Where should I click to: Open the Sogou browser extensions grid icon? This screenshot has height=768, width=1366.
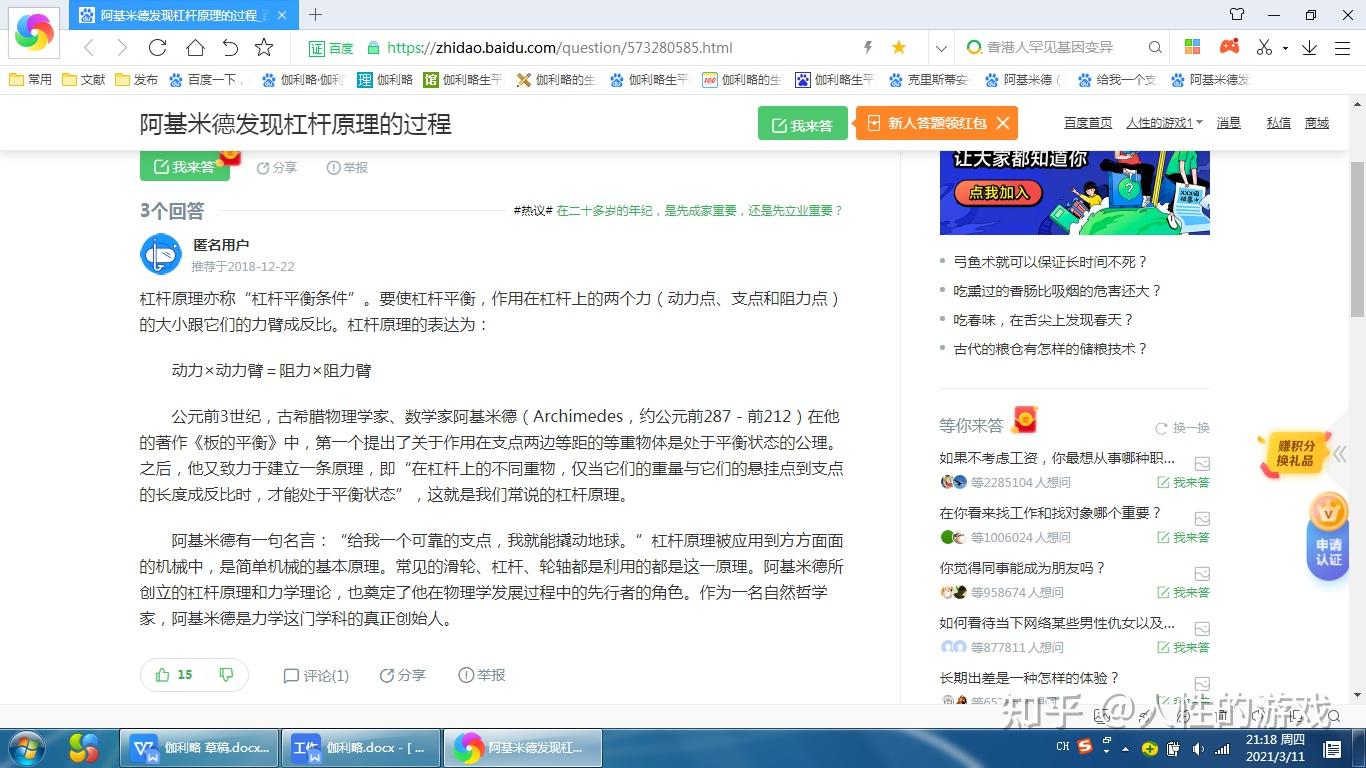(1192, 47)
